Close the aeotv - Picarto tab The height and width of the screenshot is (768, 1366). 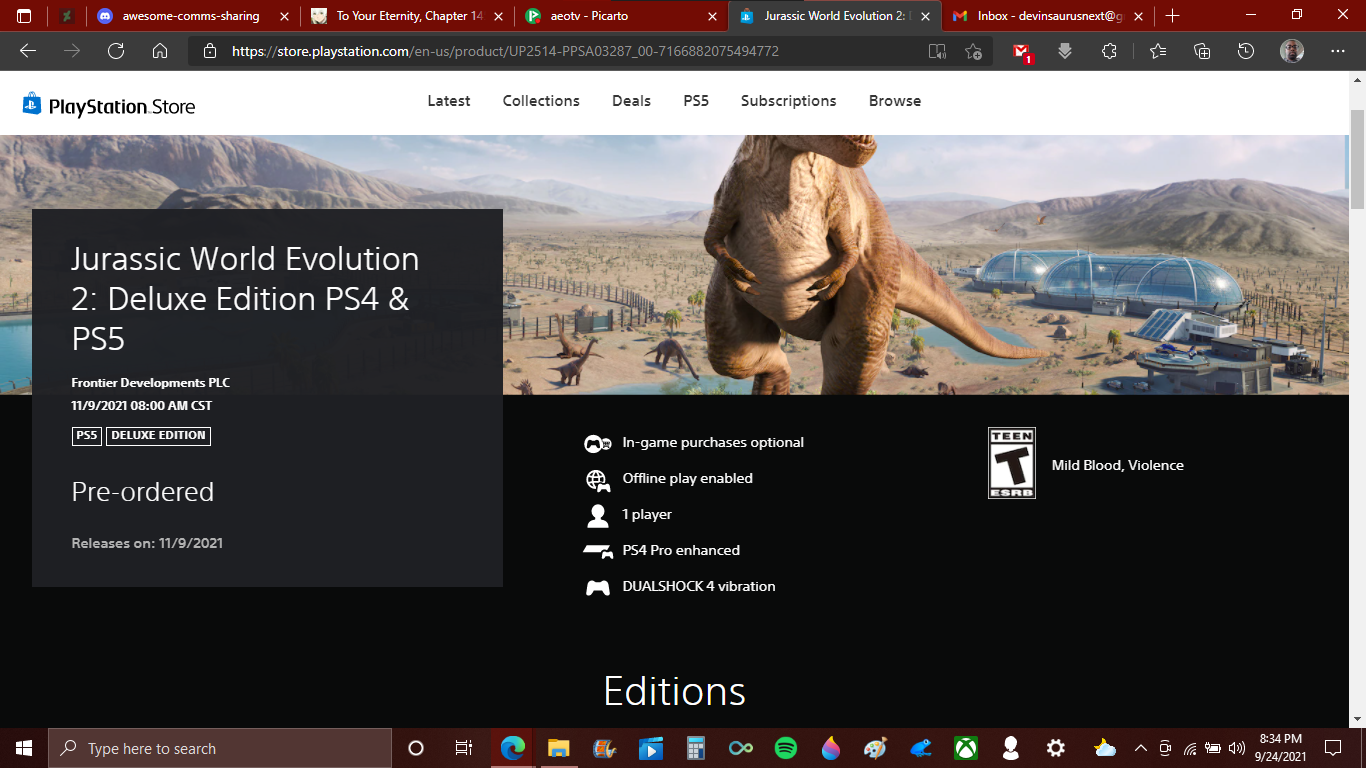712,16
